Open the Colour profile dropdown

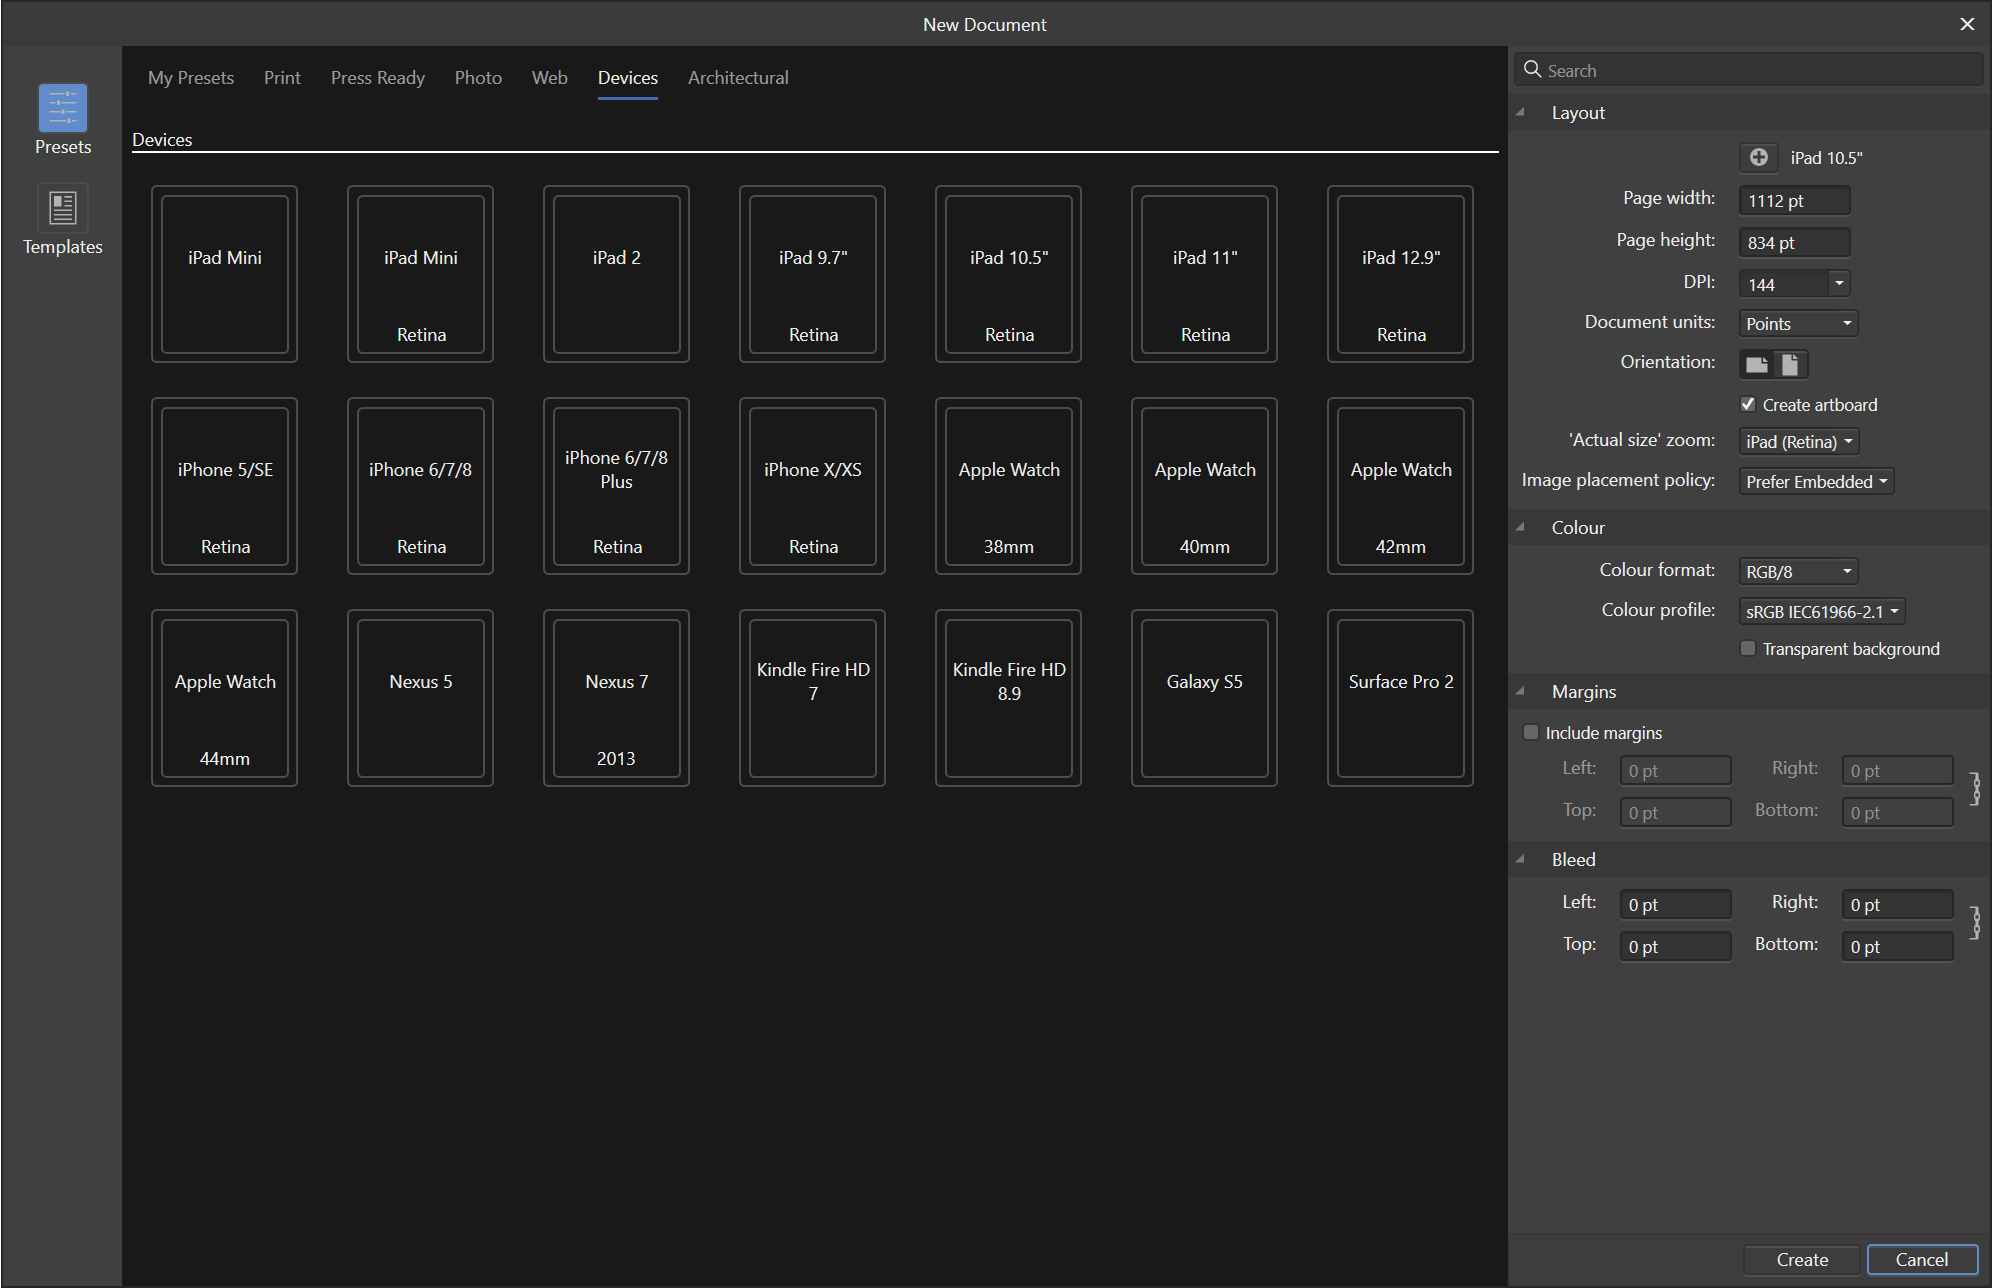tap(1822, 611)
